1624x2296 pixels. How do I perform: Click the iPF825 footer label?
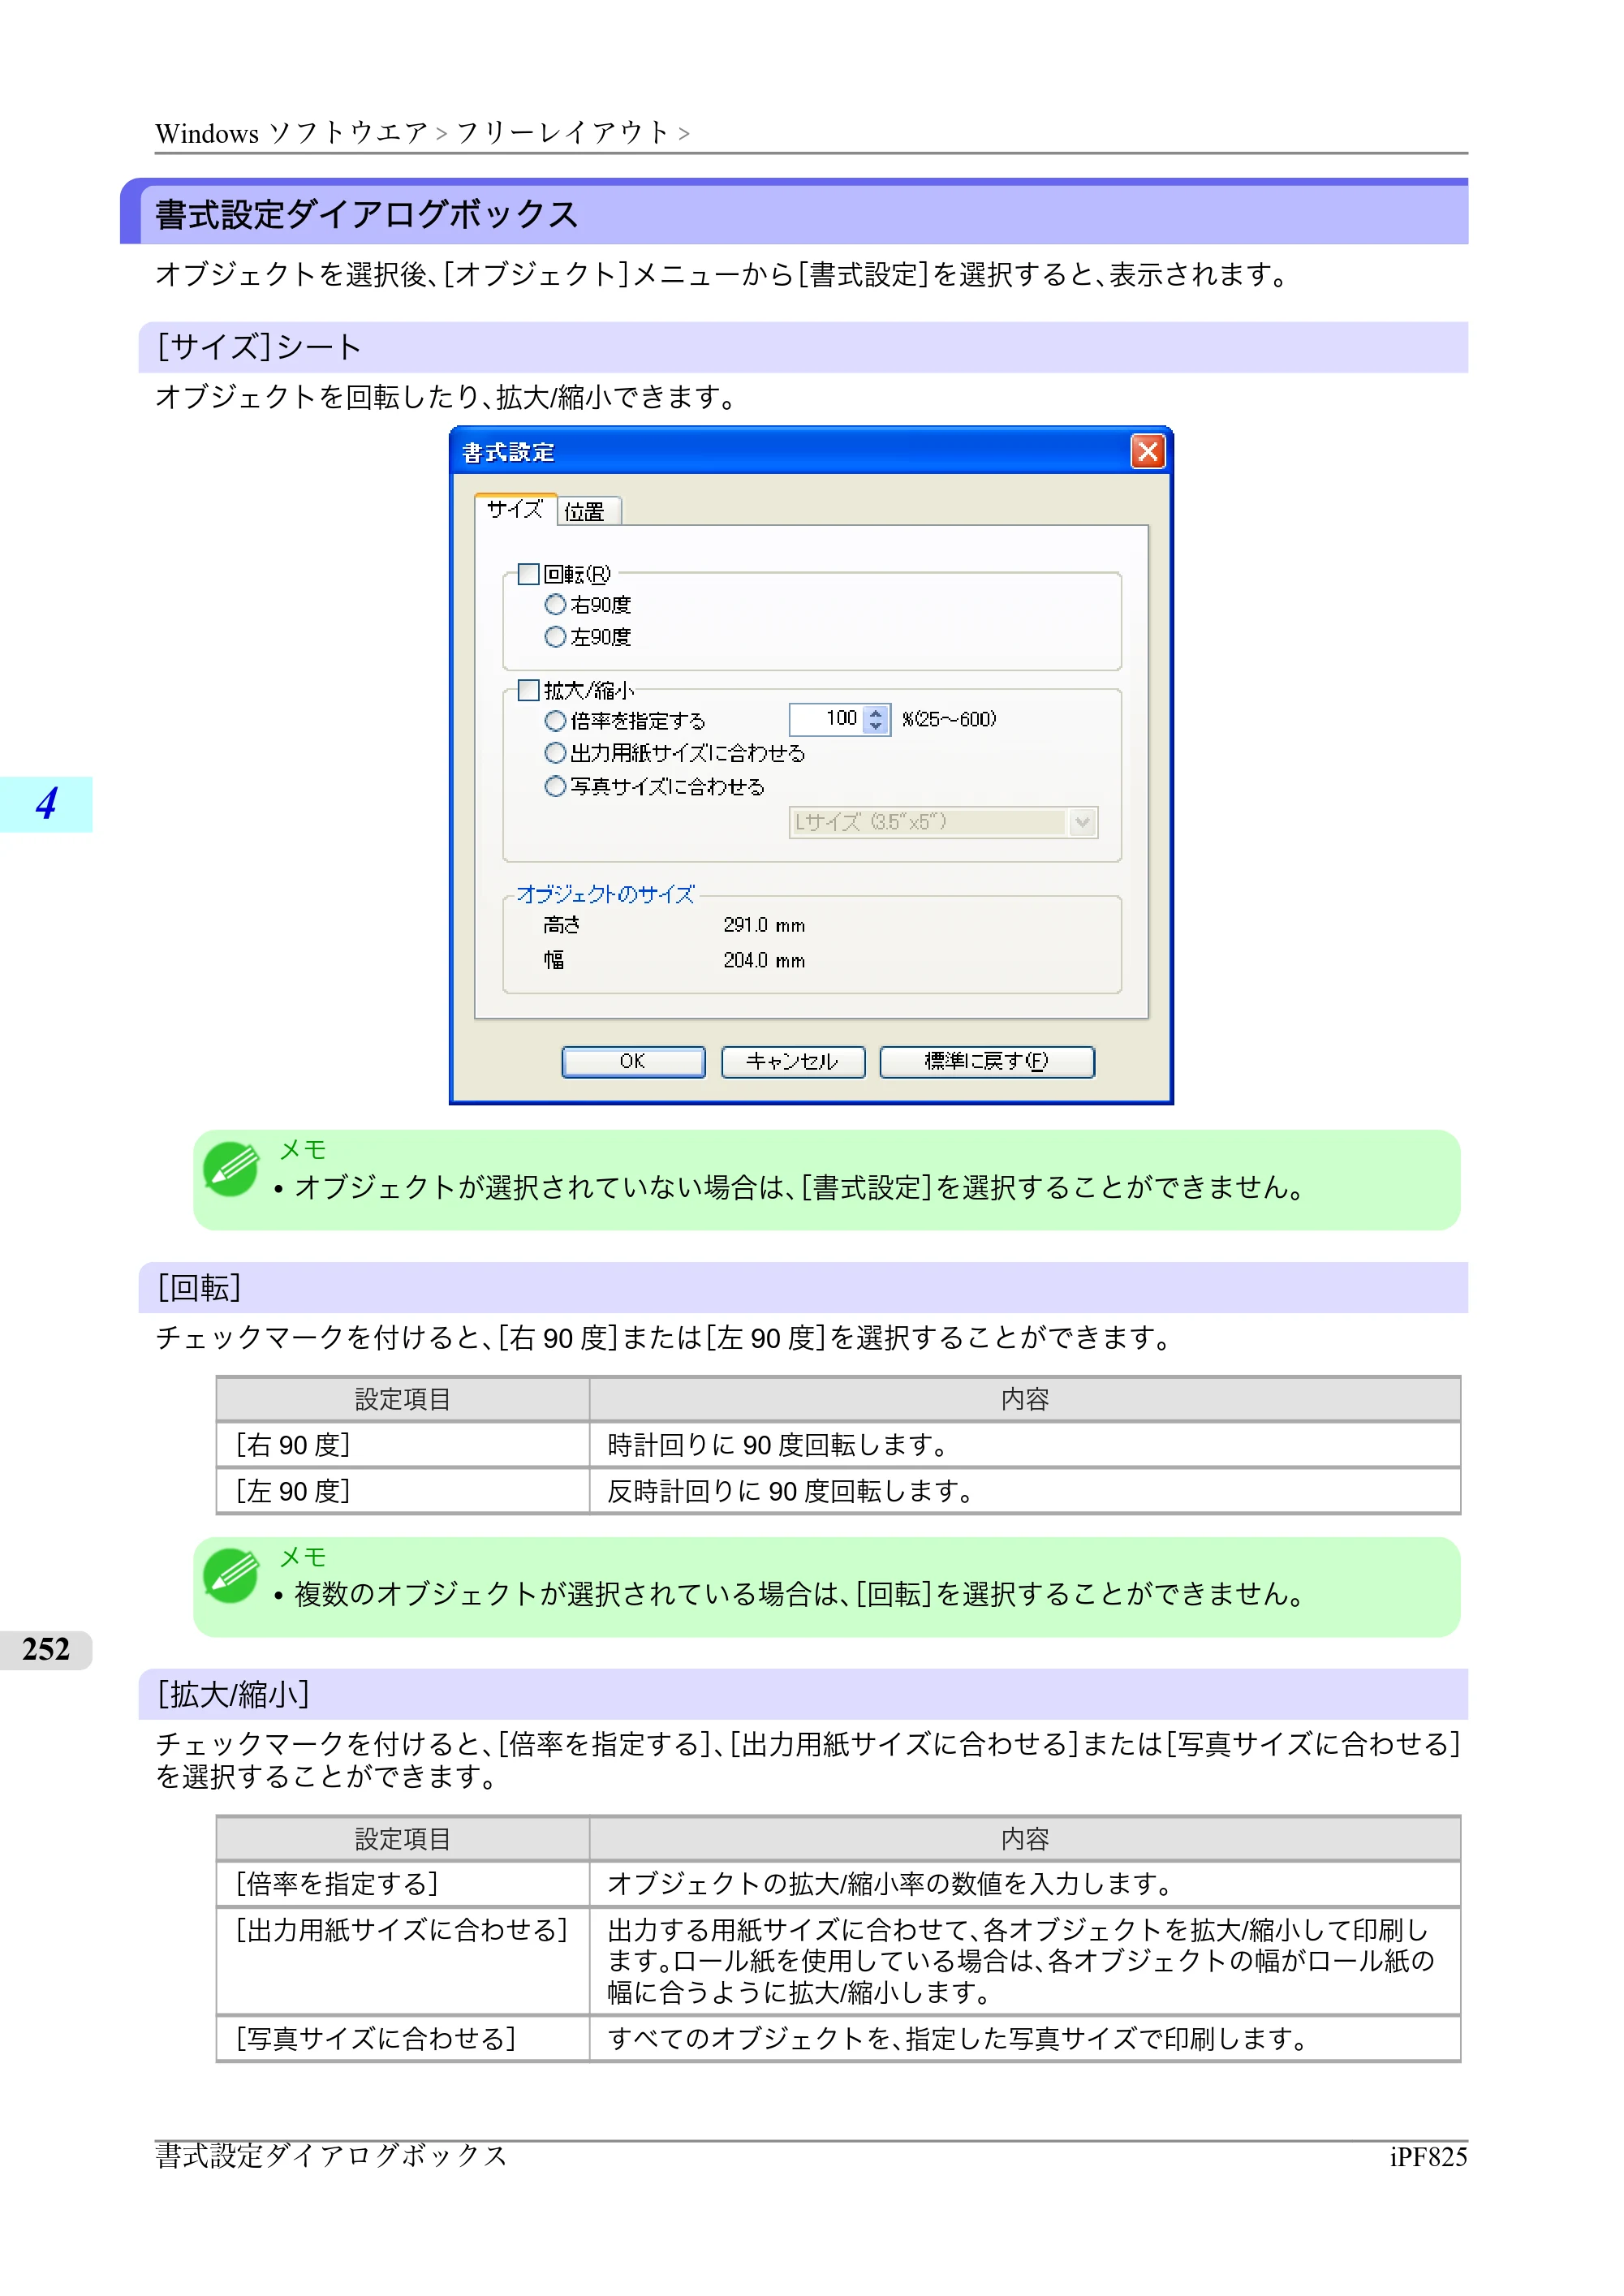(1428, 2157)
